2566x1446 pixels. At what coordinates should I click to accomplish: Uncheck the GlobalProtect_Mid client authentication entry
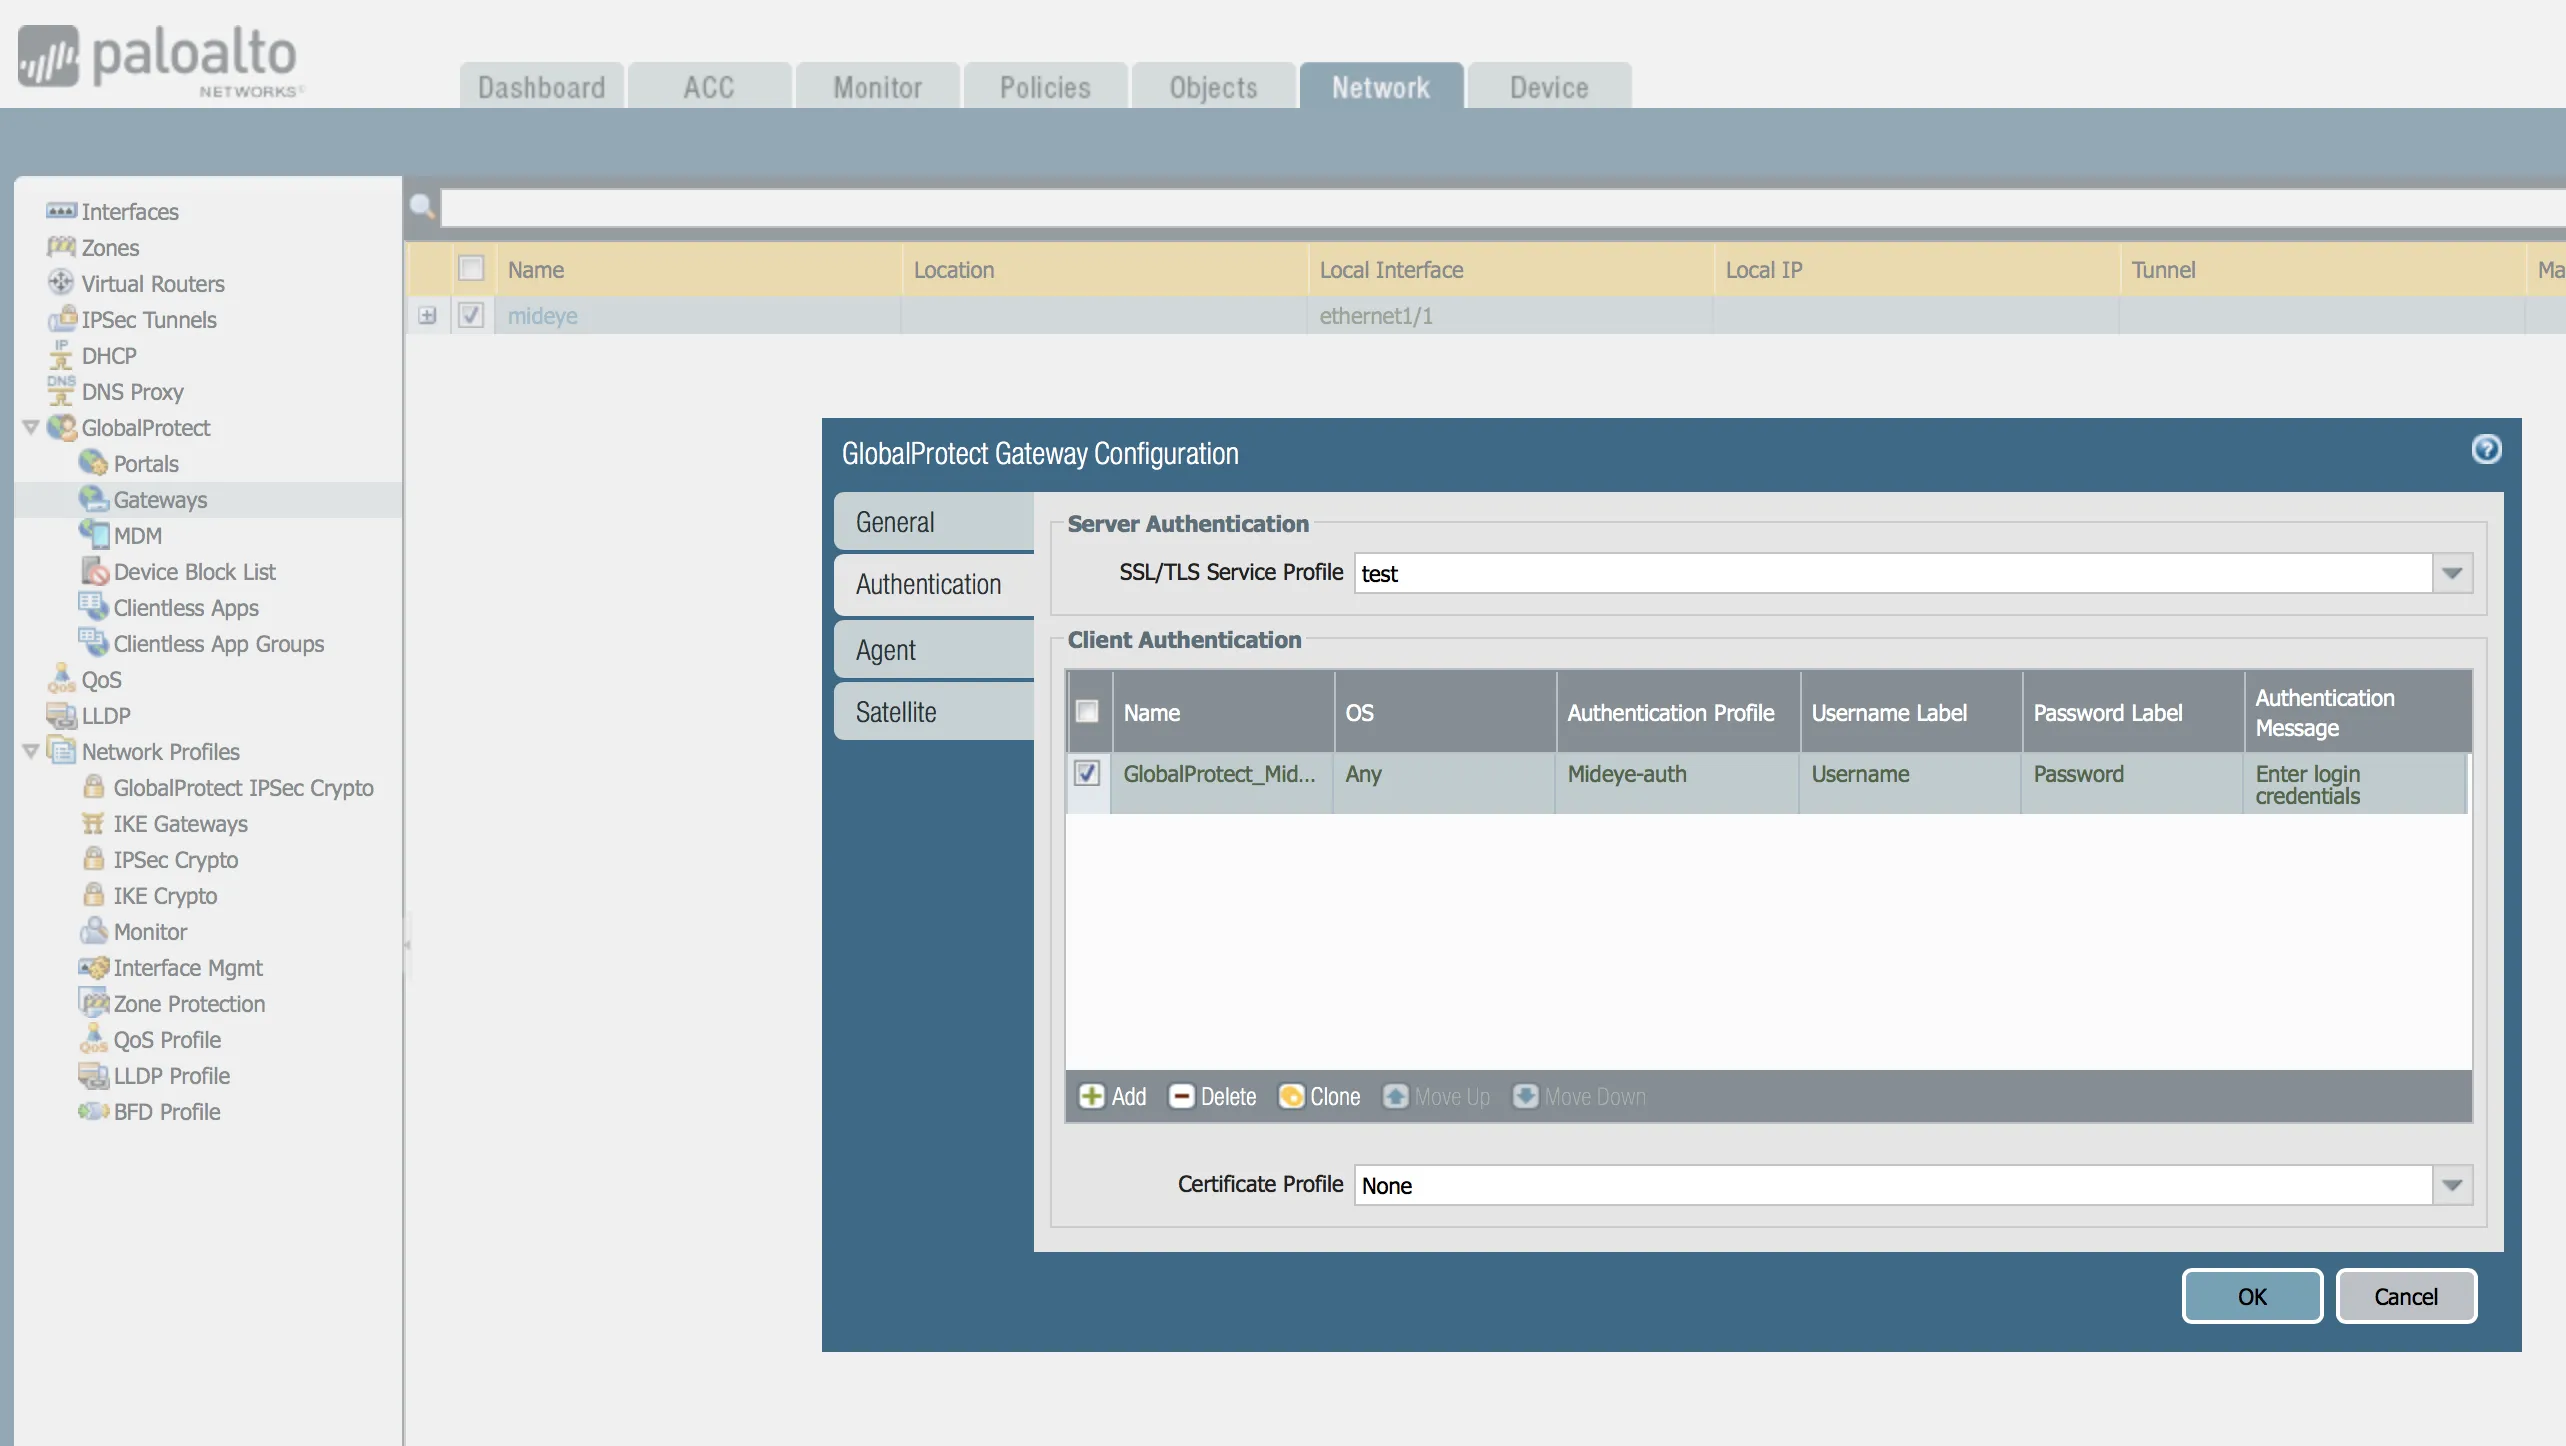(1088, 773)
